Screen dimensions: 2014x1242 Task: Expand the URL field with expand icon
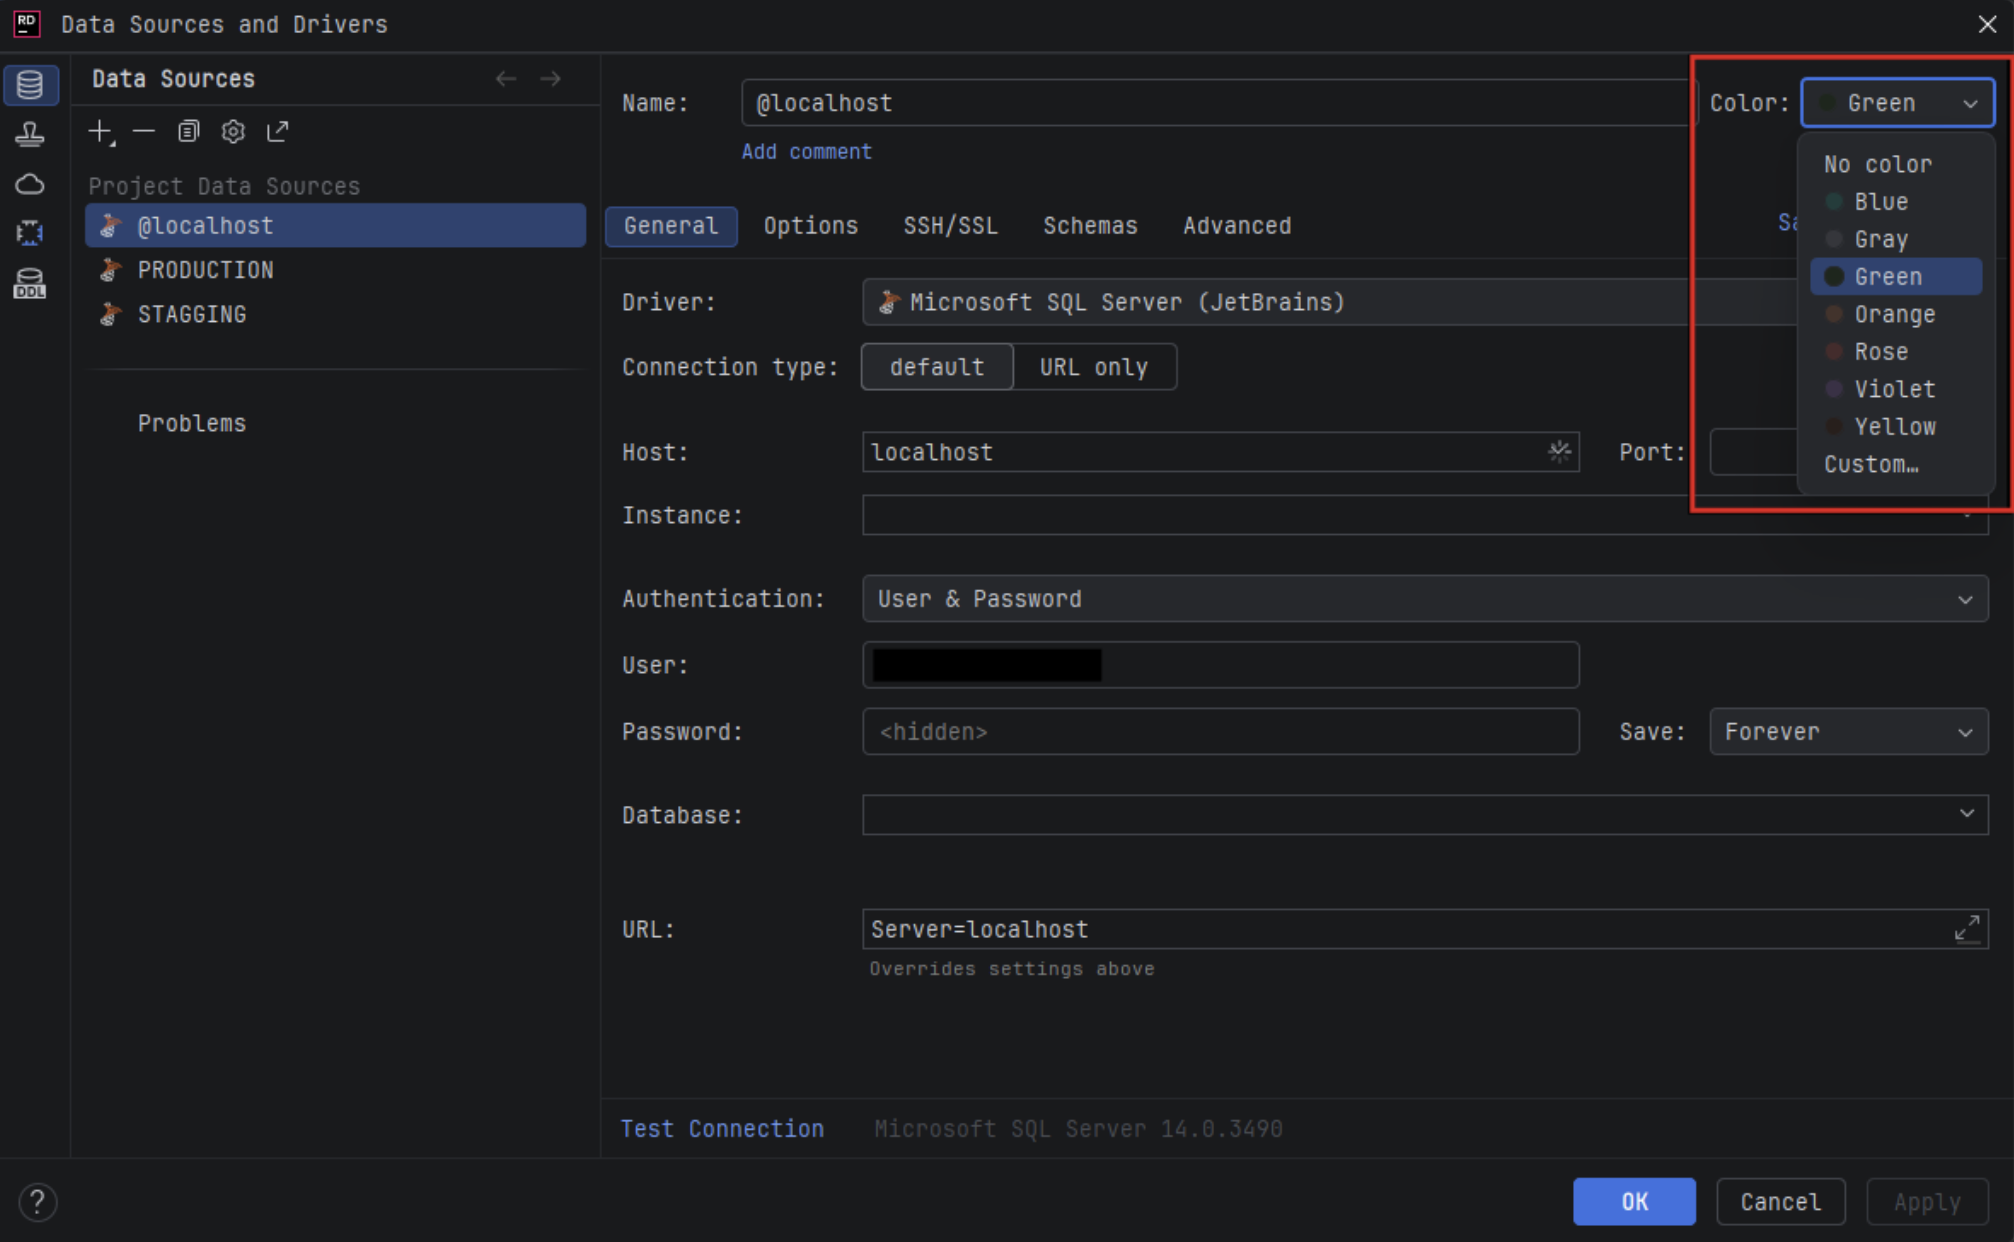1967,928
